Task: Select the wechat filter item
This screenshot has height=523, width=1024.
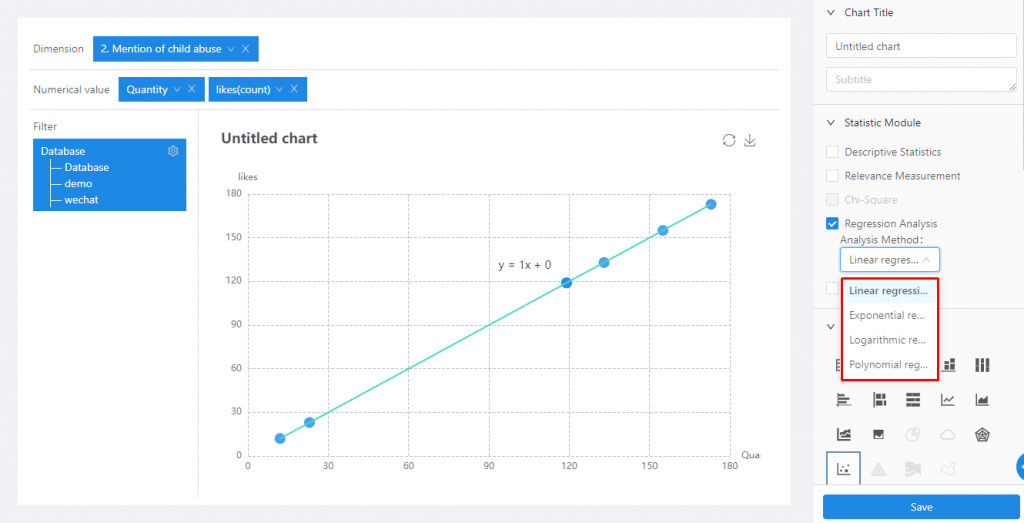Action: click(x=81, y=200)
